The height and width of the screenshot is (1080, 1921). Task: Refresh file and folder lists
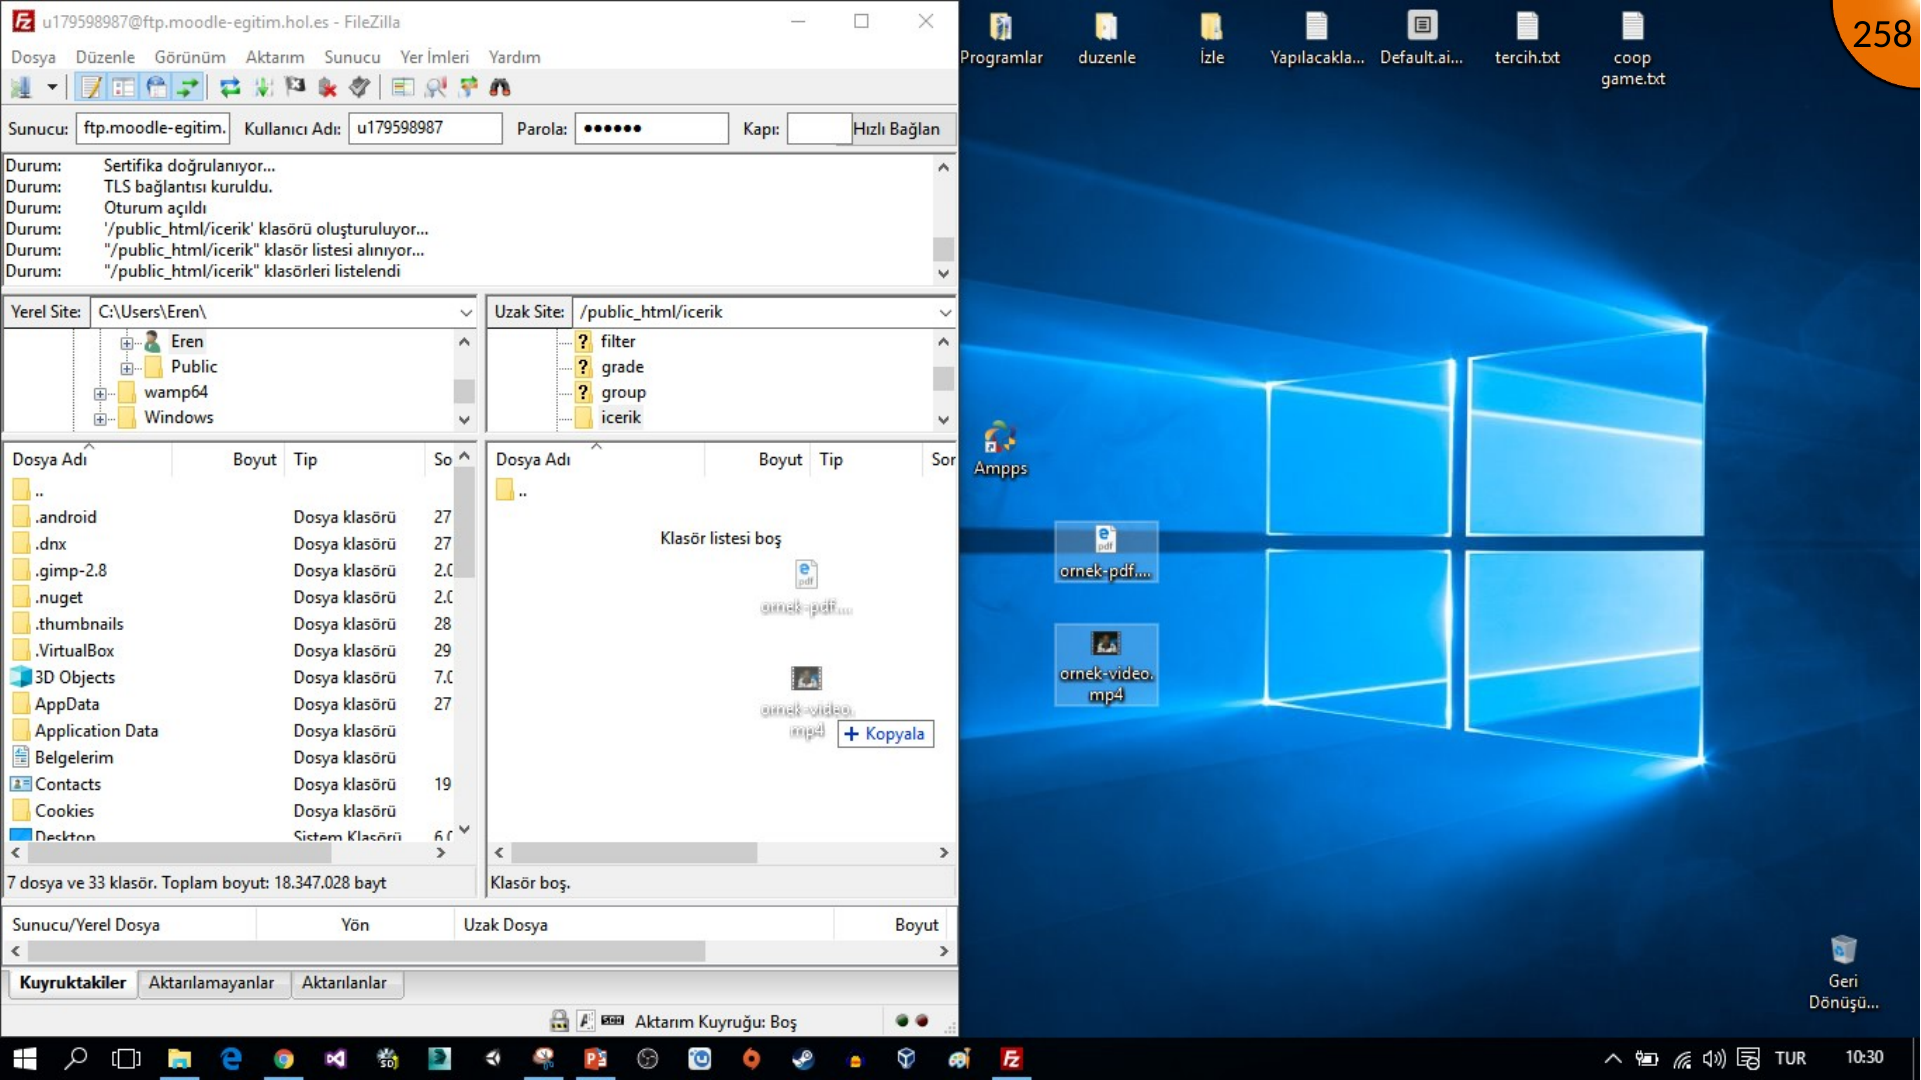[231, 87]
